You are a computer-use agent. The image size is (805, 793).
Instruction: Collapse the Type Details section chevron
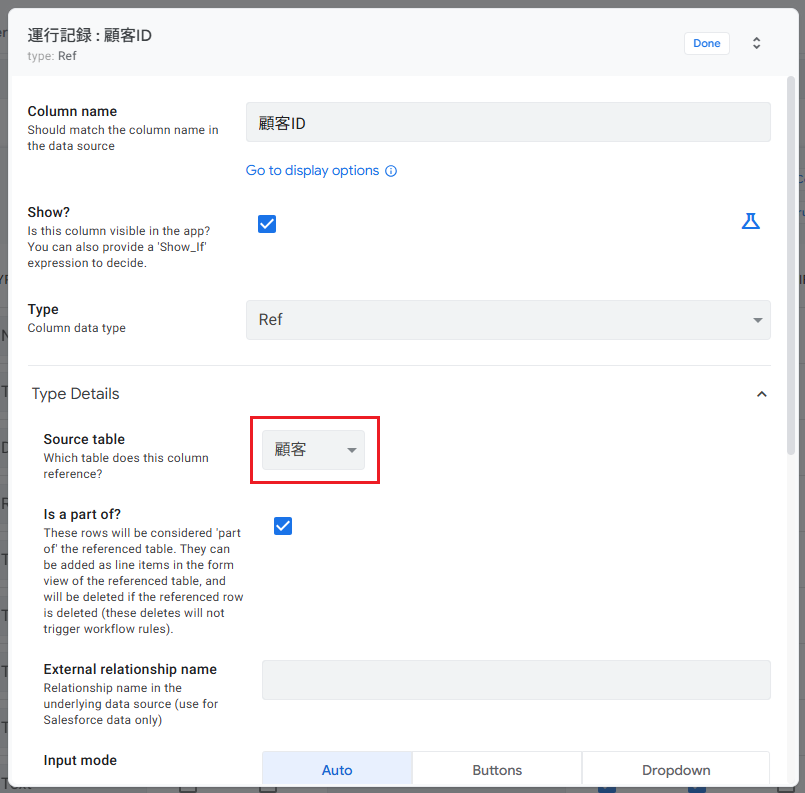[761, 394]
